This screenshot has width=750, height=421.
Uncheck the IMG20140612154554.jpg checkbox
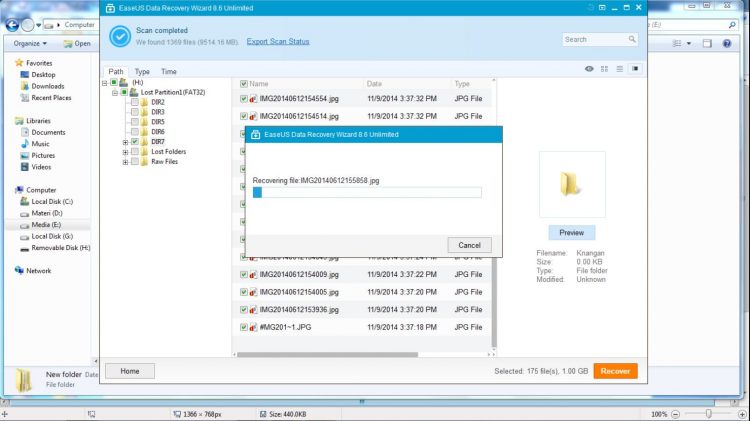point(243,99)
